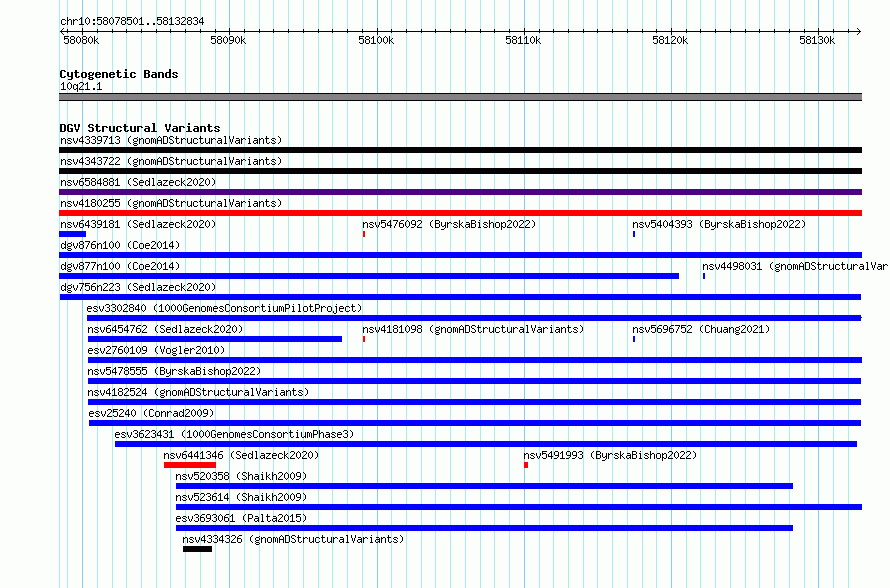Select esv2760109 (Vogler2010) label
This screenshot has width=890, height=588.
(x=156, y=350)
